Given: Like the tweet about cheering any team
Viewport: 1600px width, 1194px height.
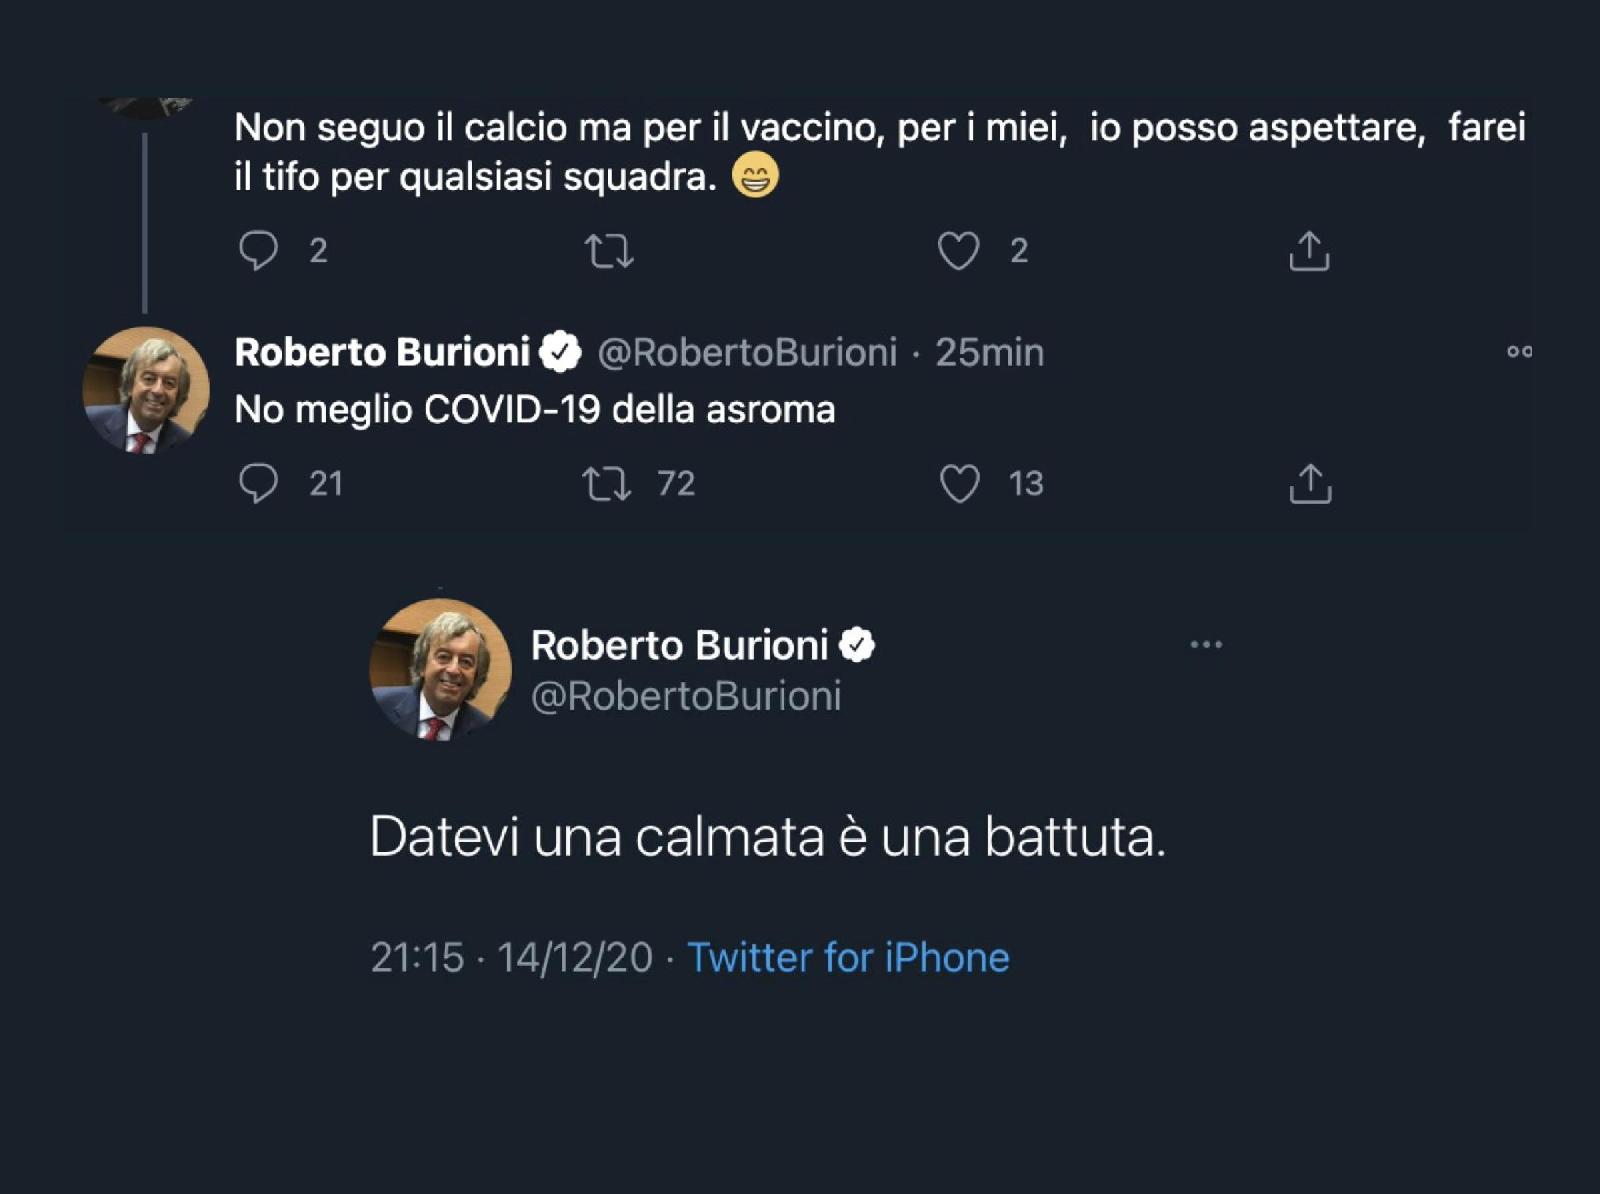Looking at the screenshot, I should (x=958, y=251).
